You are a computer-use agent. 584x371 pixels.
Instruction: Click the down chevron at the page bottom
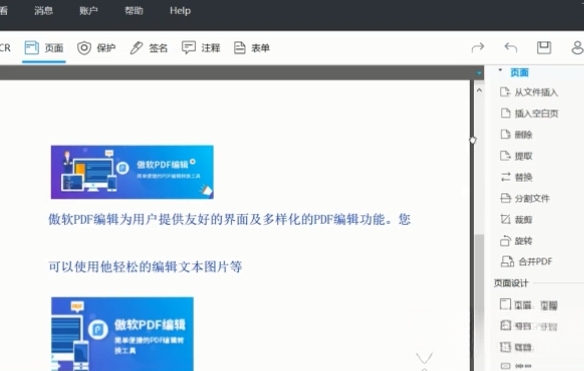424,358
